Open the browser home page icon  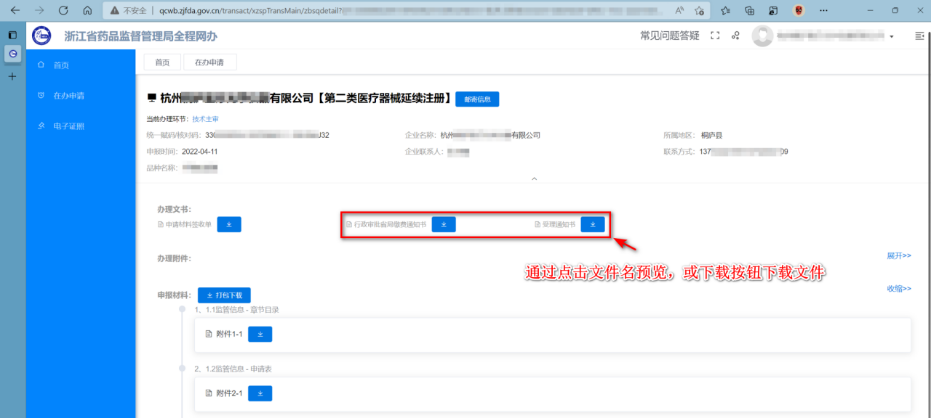pyautogui.click(x=88, y=10)
